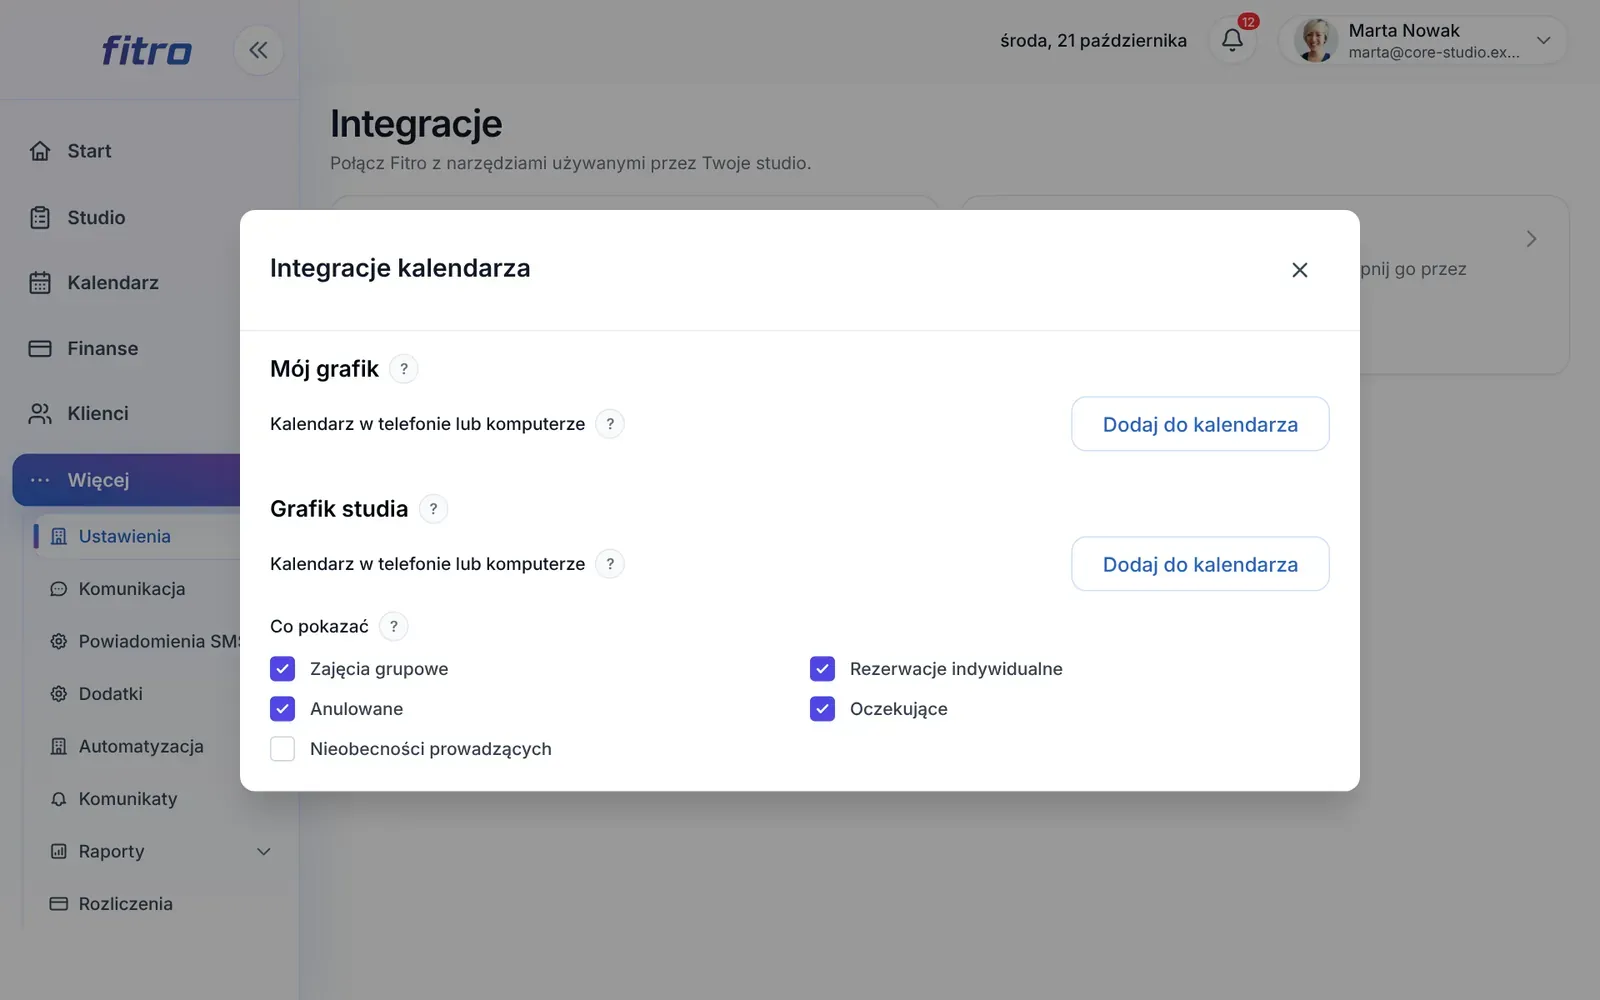Click the fitro logo
Viewport: 1600px width, 1000px height.
pyautogui.click(x=146, y=50)
